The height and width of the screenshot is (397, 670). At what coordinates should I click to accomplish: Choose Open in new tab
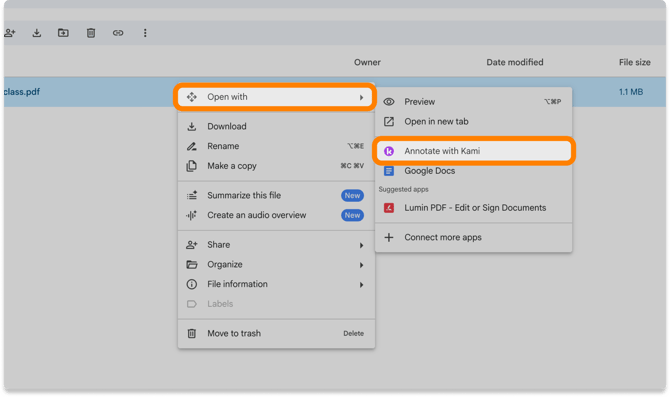click(x=473, y=121)
